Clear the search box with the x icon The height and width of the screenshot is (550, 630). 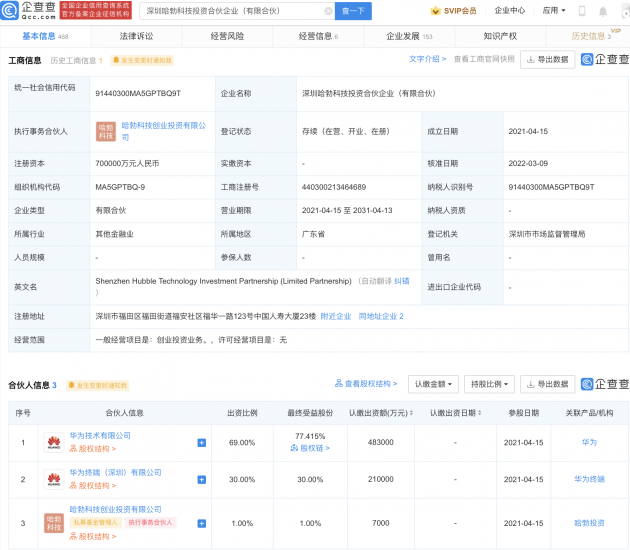coord(328,11)
